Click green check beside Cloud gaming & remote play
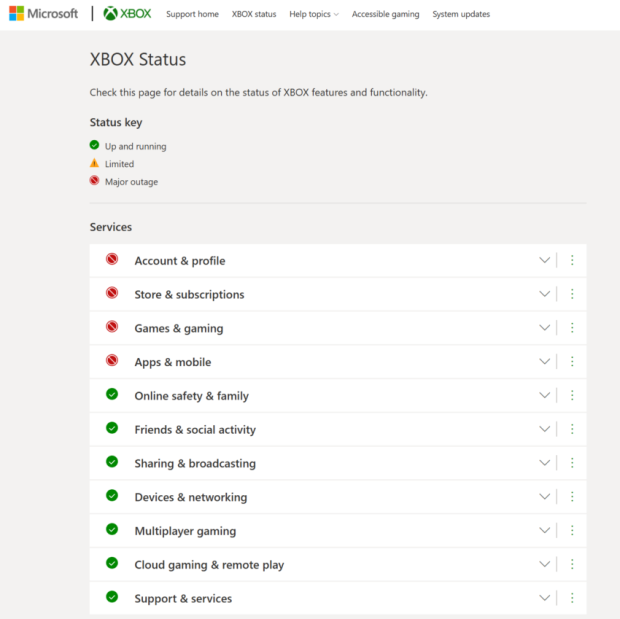620x619 pixels. [112, 563]
